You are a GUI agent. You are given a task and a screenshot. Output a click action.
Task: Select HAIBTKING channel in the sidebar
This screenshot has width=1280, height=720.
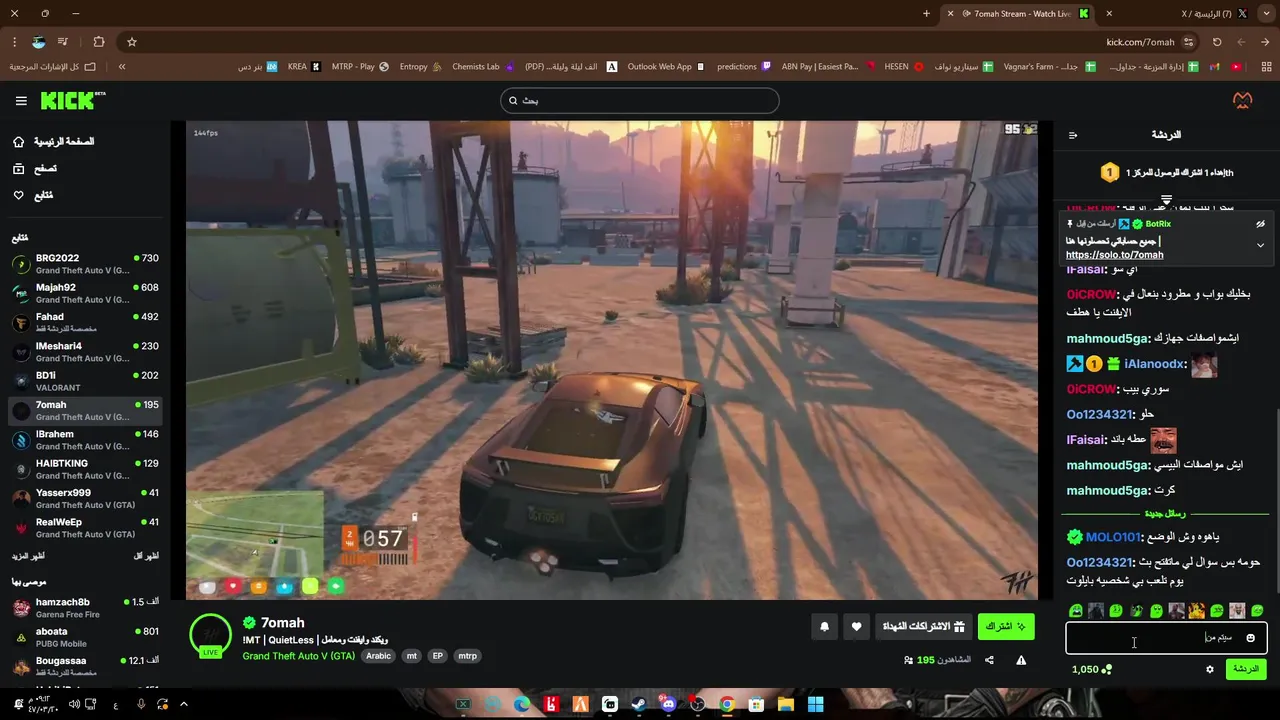tap(85, 469)
